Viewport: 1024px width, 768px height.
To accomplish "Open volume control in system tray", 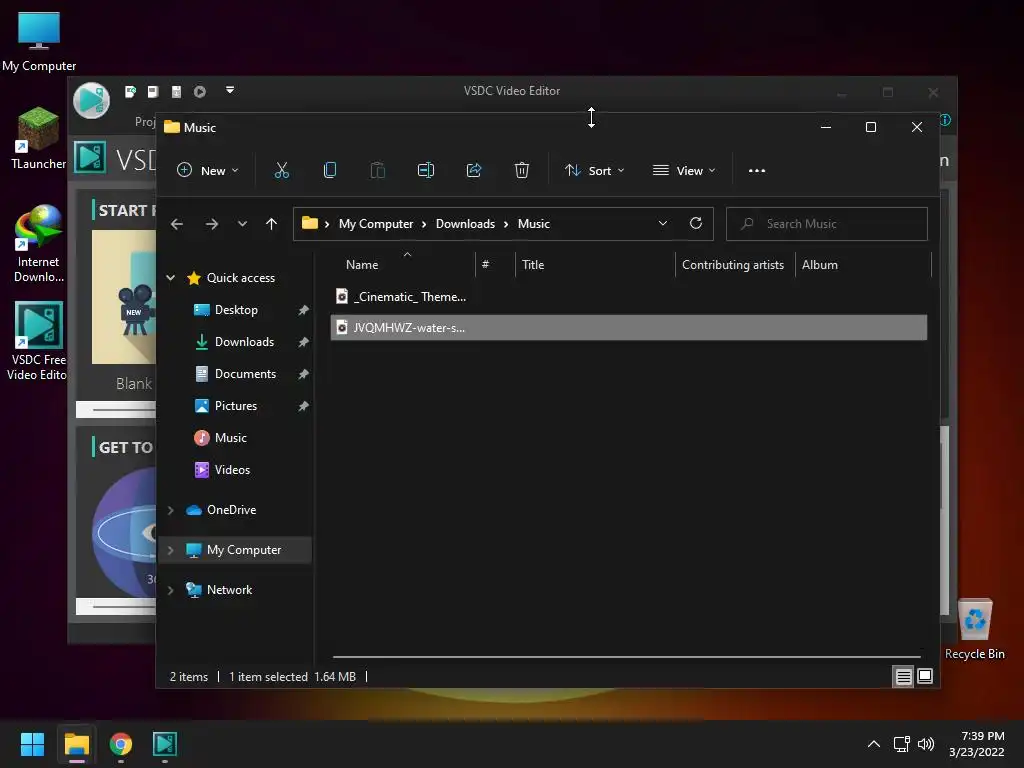I will [926, 744].
